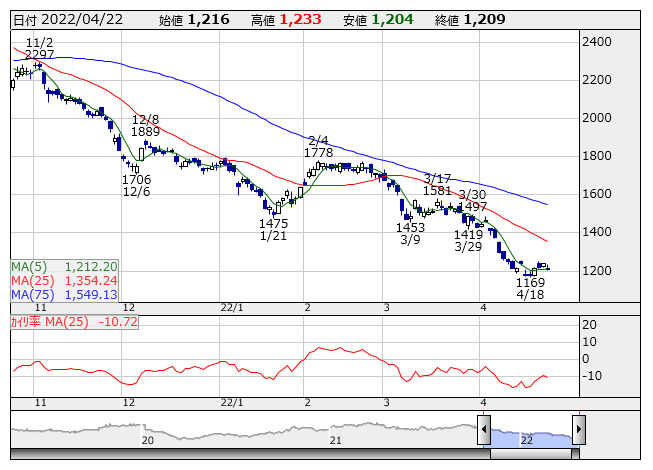This screenshot has width=653, height=470.
Task: Click the 4/18 low marker at 1169
Action: coord(530,290)
